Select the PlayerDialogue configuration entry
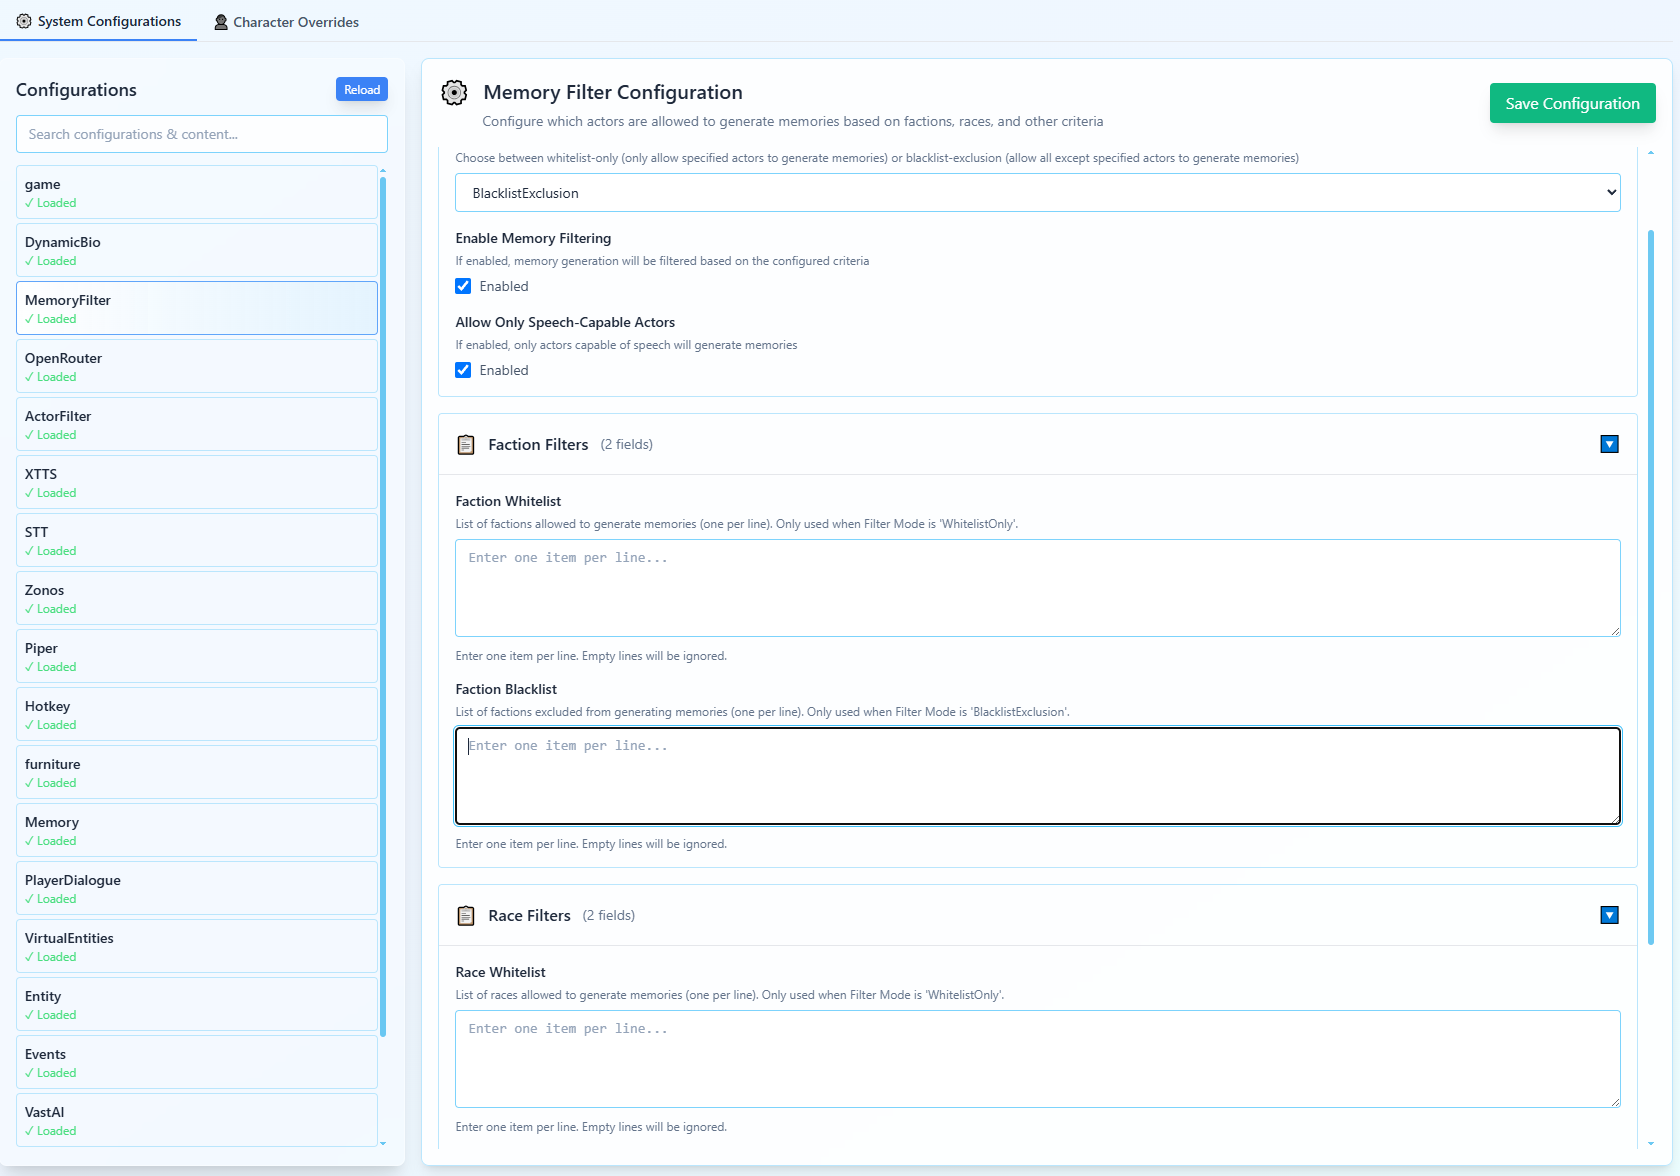Viewport: 1680px width, 1176px height. click(197, 889)
